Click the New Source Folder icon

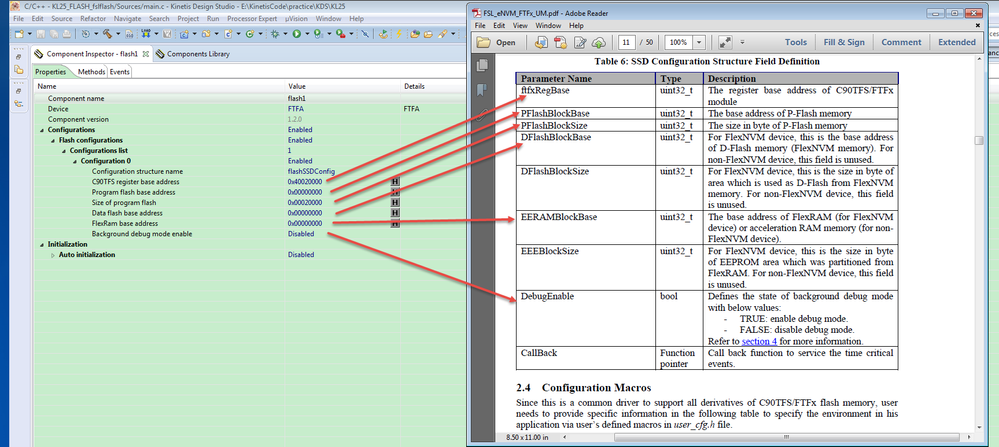click(206, 34)
